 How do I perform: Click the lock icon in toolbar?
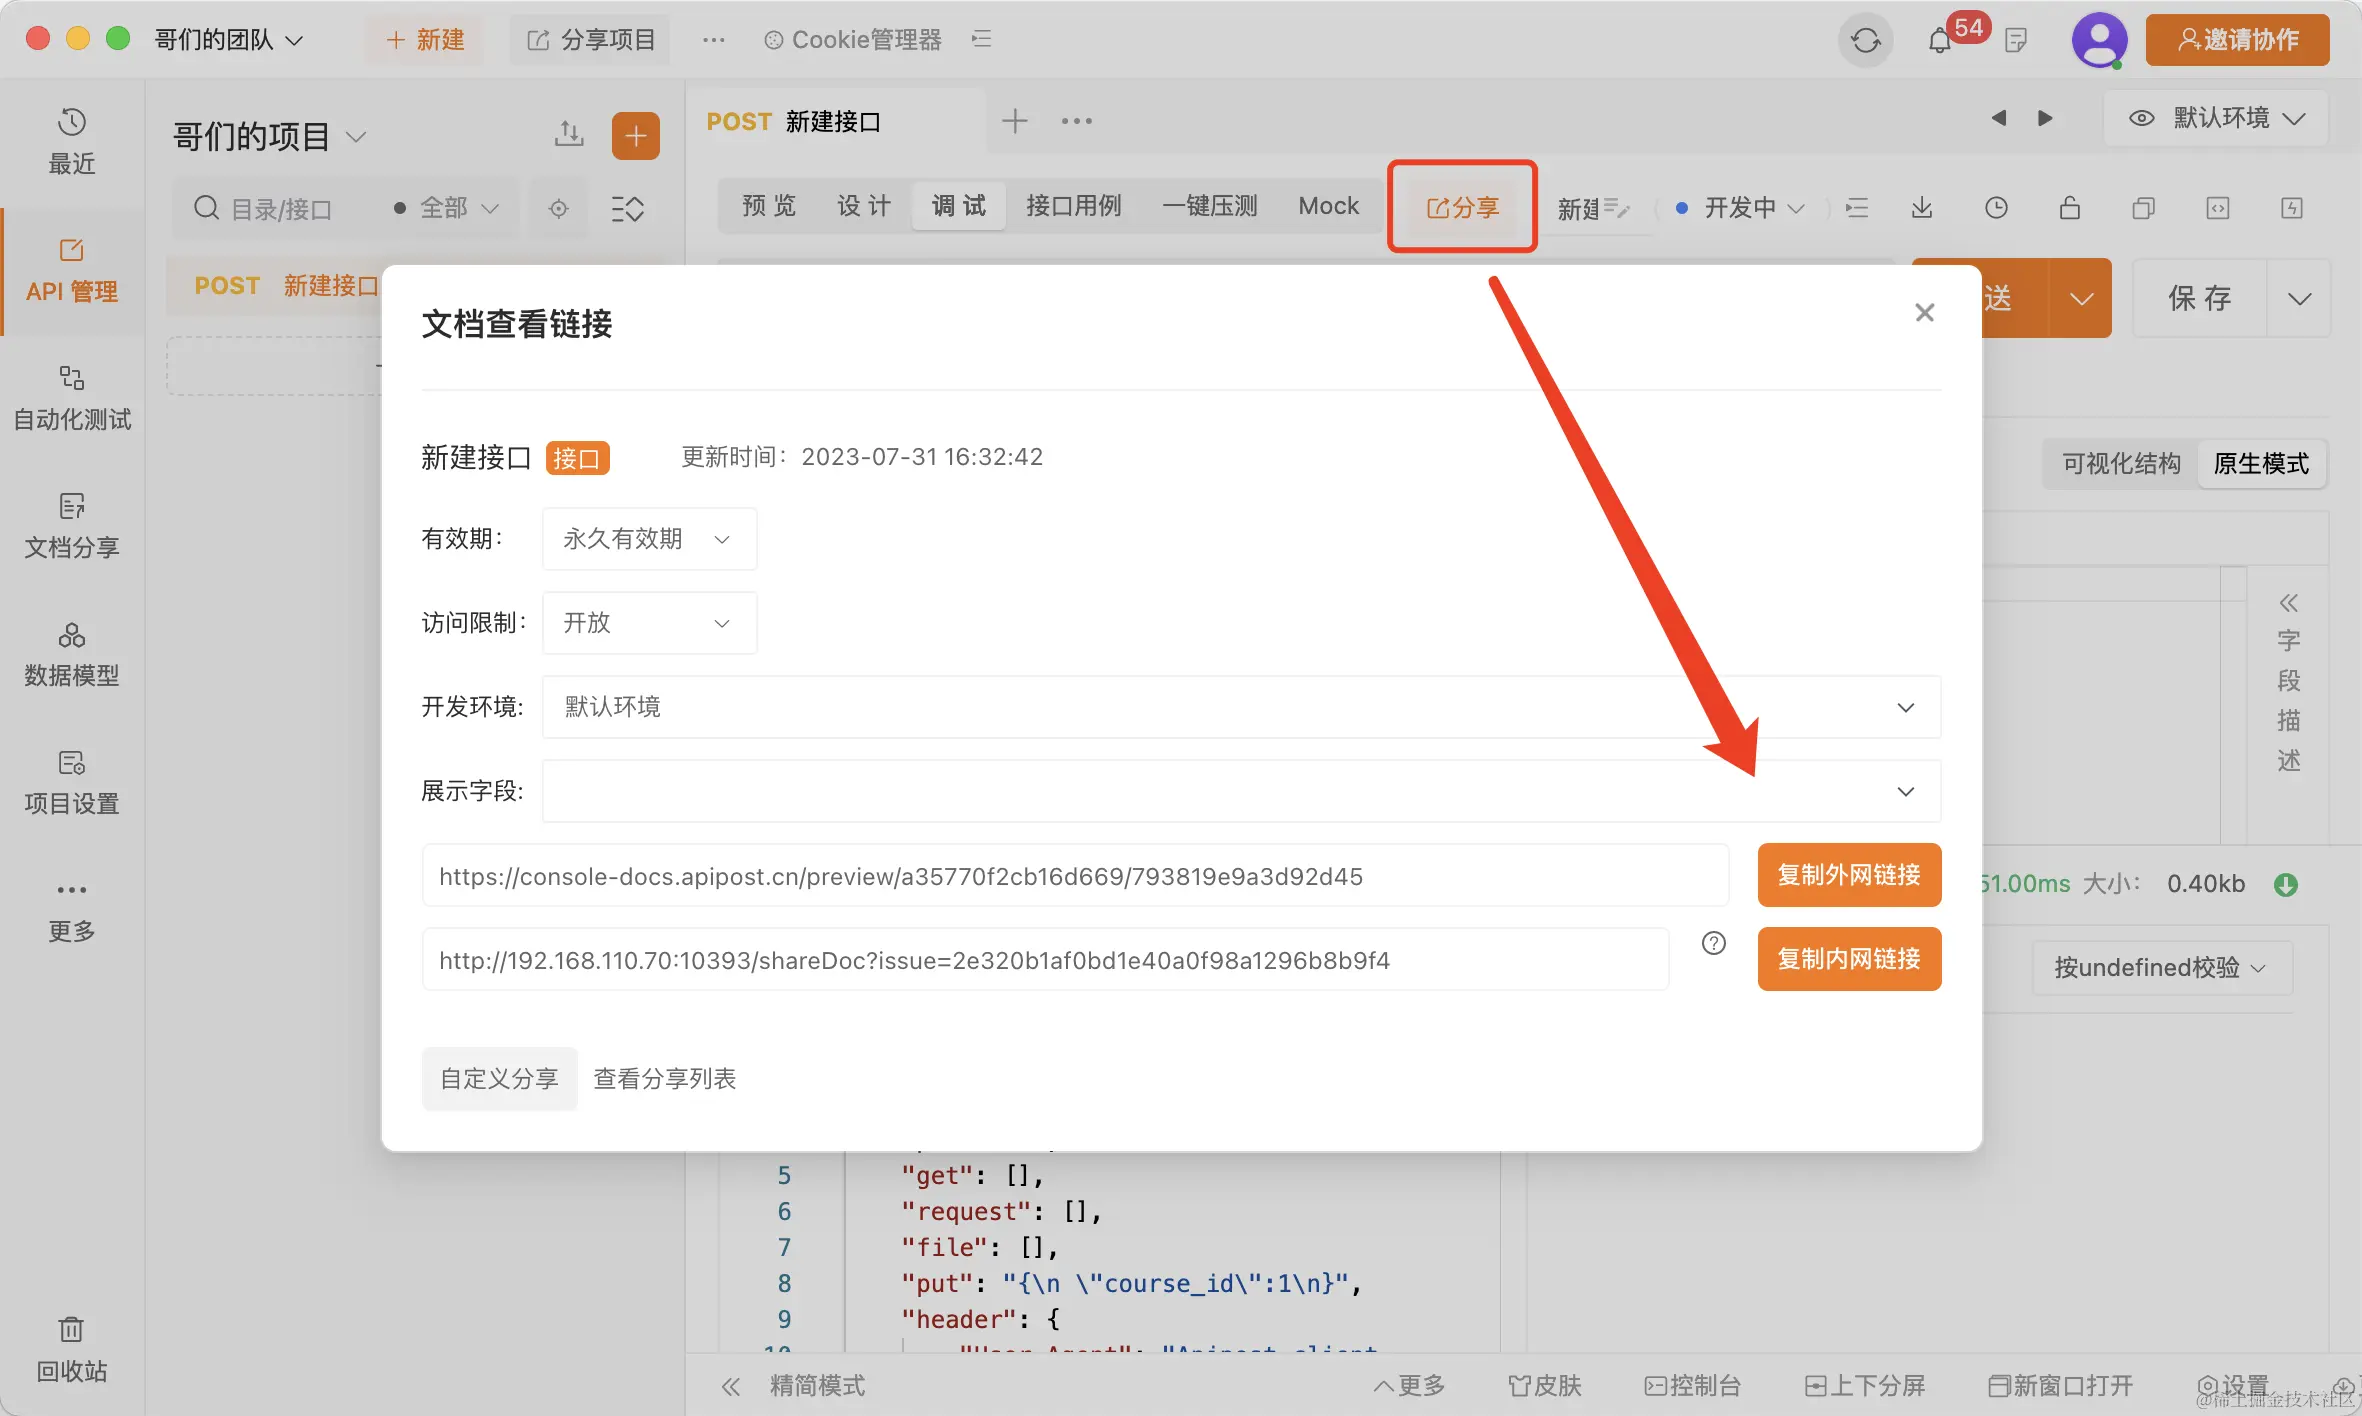2070,208
